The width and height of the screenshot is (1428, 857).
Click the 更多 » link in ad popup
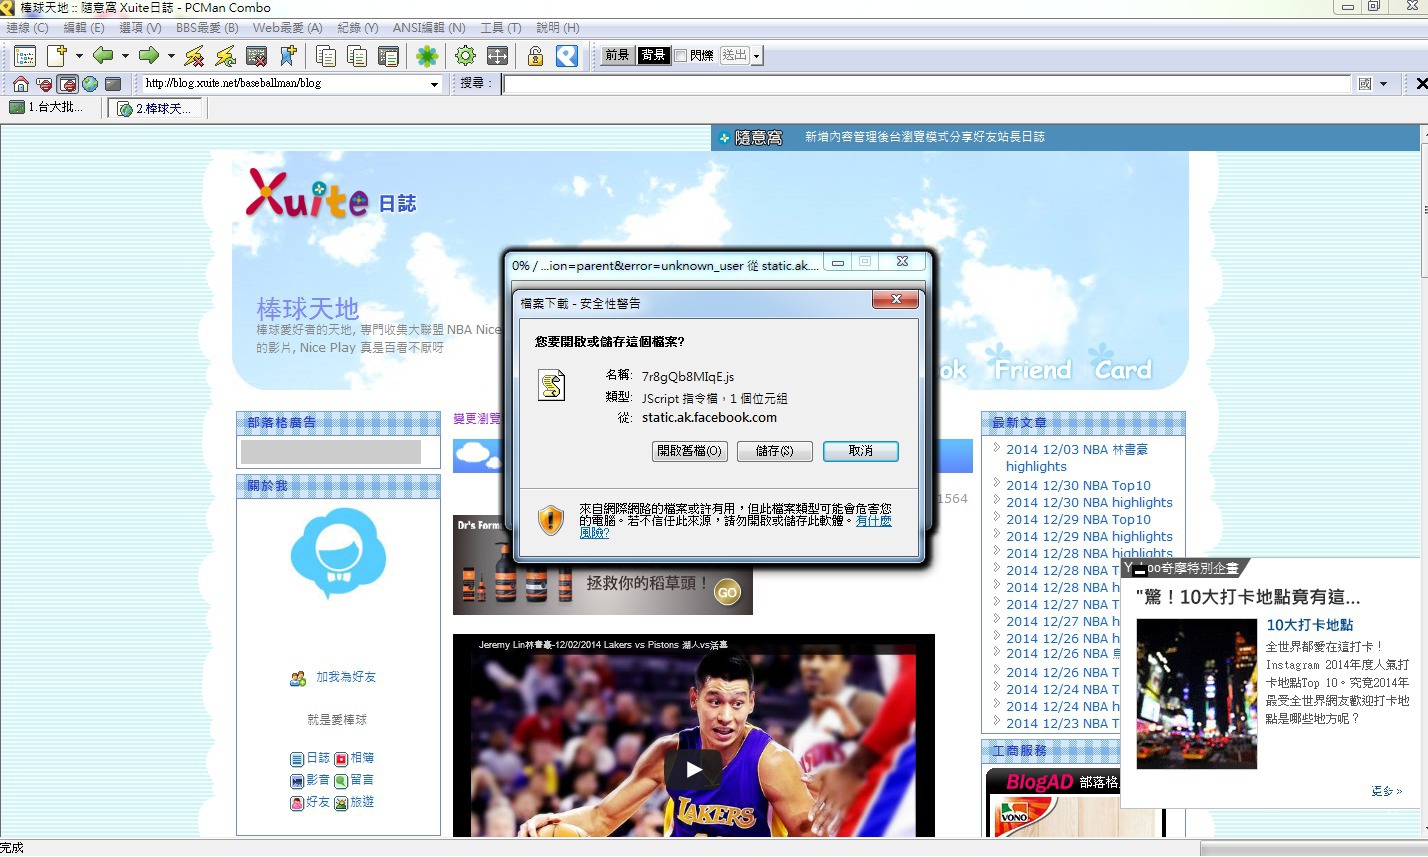(1386, 791)
